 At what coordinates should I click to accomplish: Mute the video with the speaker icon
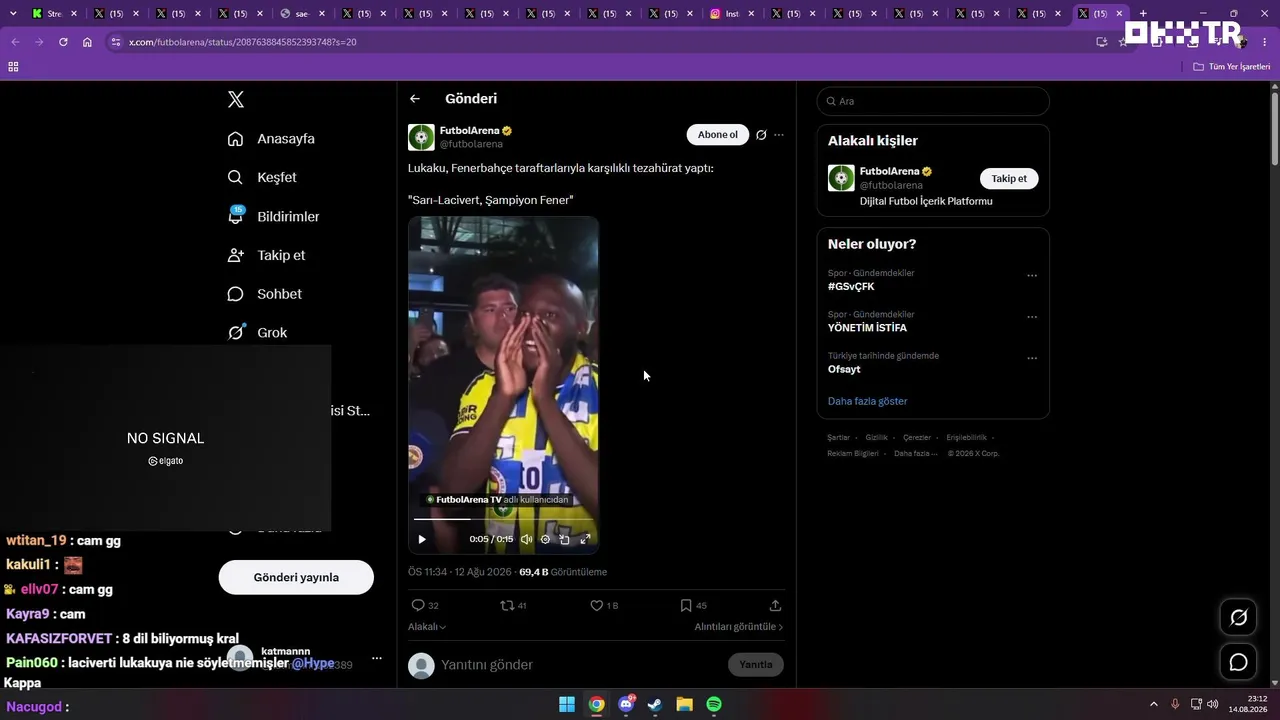526,539
